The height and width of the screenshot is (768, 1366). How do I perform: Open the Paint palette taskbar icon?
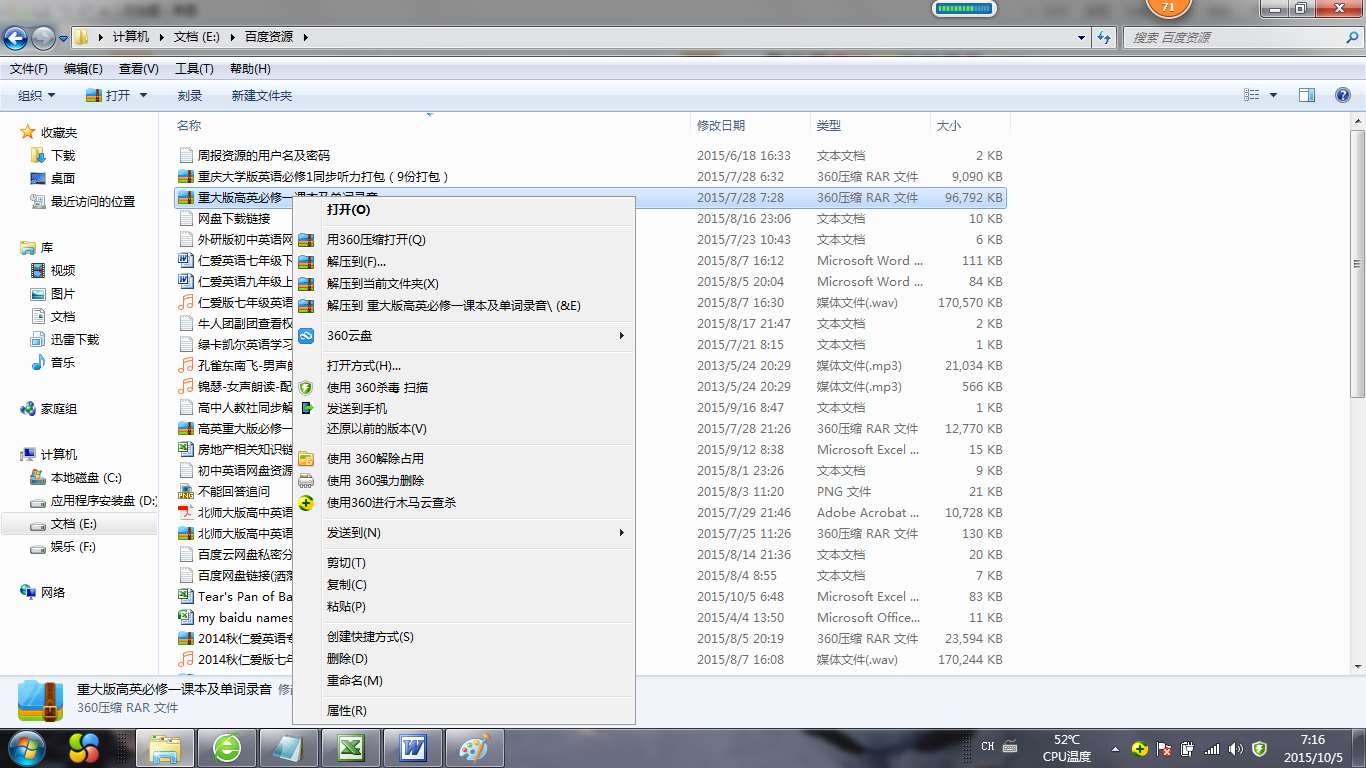(474, 748)
